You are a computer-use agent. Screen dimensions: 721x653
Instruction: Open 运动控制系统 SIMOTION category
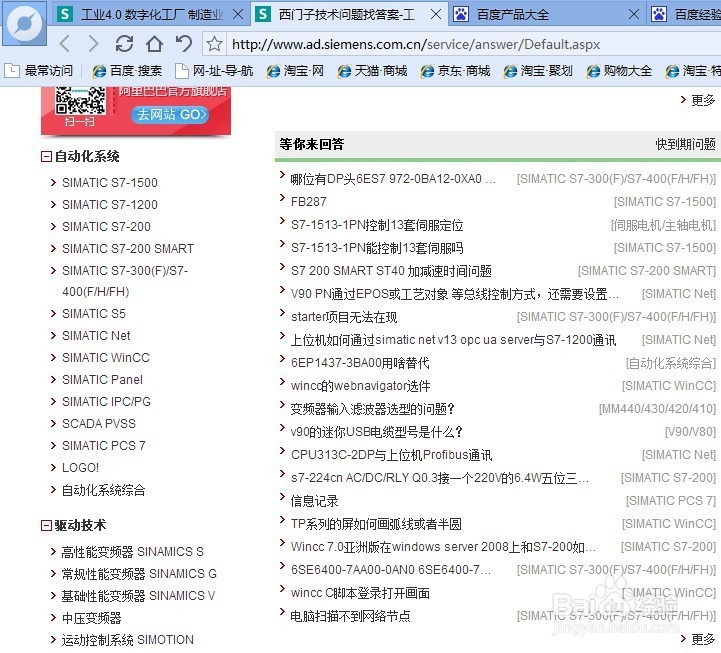coord(127,640)
